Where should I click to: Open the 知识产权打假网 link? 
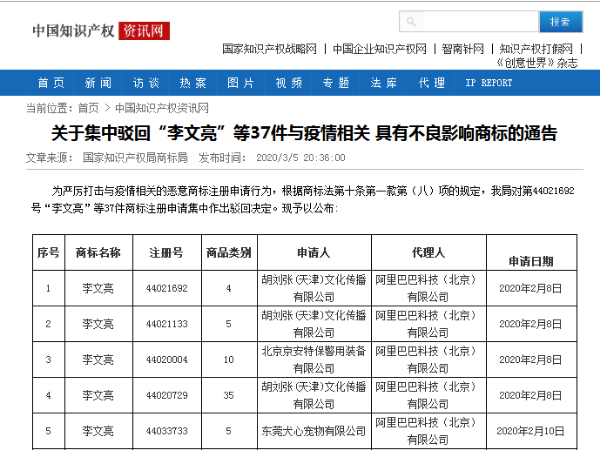pyautogui.click(x=536, y=49)
